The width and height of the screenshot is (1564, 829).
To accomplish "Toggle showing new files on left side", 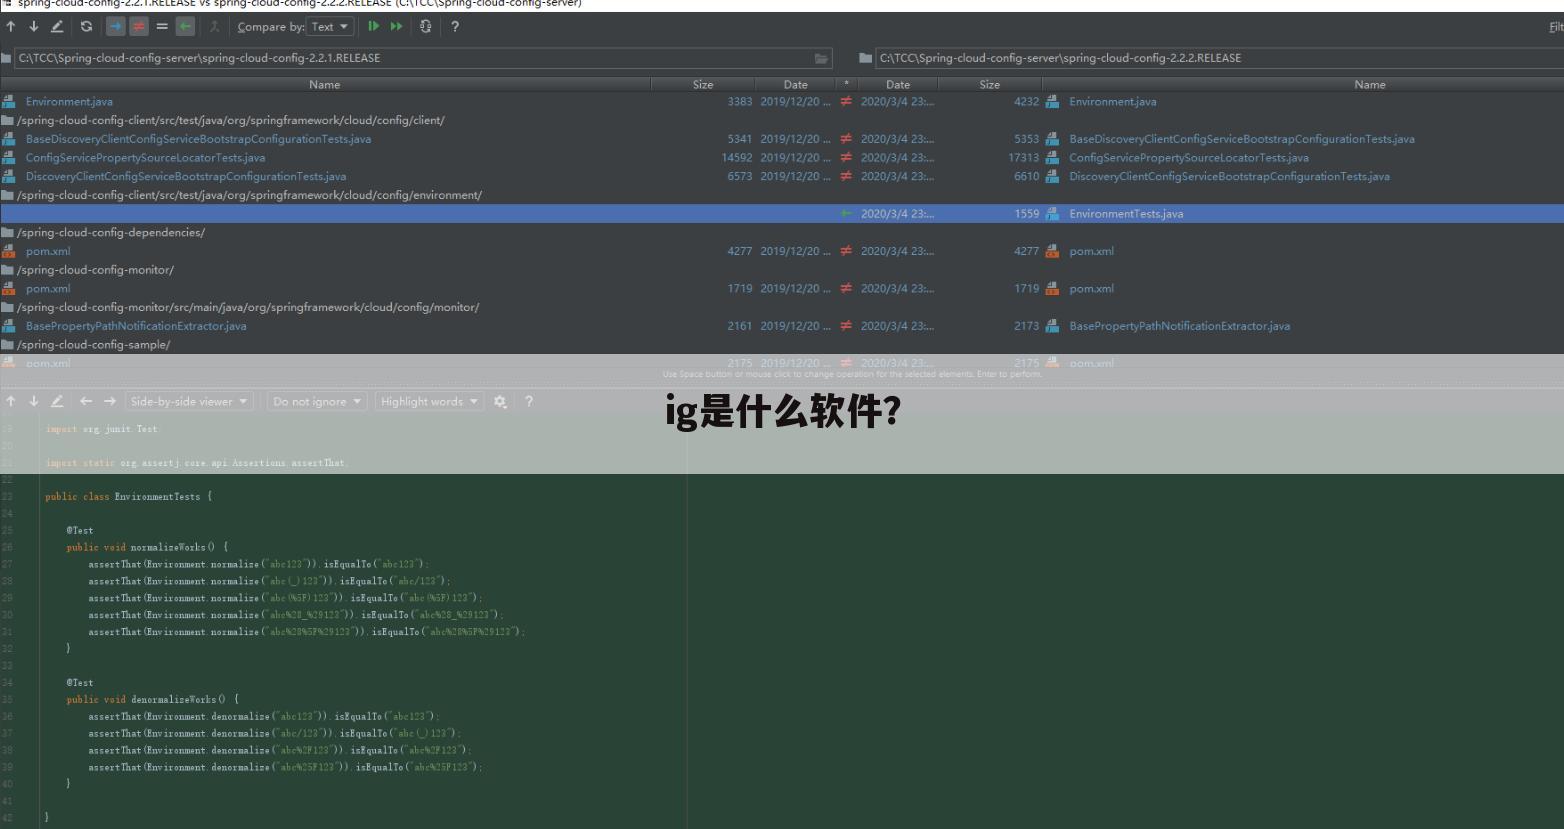I will 115,27.
